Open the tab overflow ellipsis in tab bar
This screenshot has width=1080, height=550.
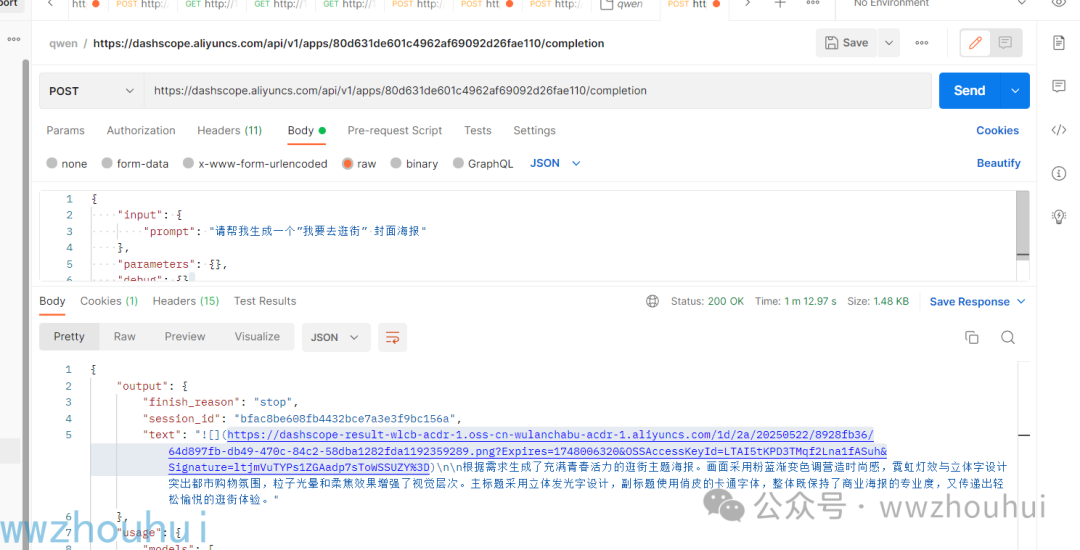[x=813, y=3]
